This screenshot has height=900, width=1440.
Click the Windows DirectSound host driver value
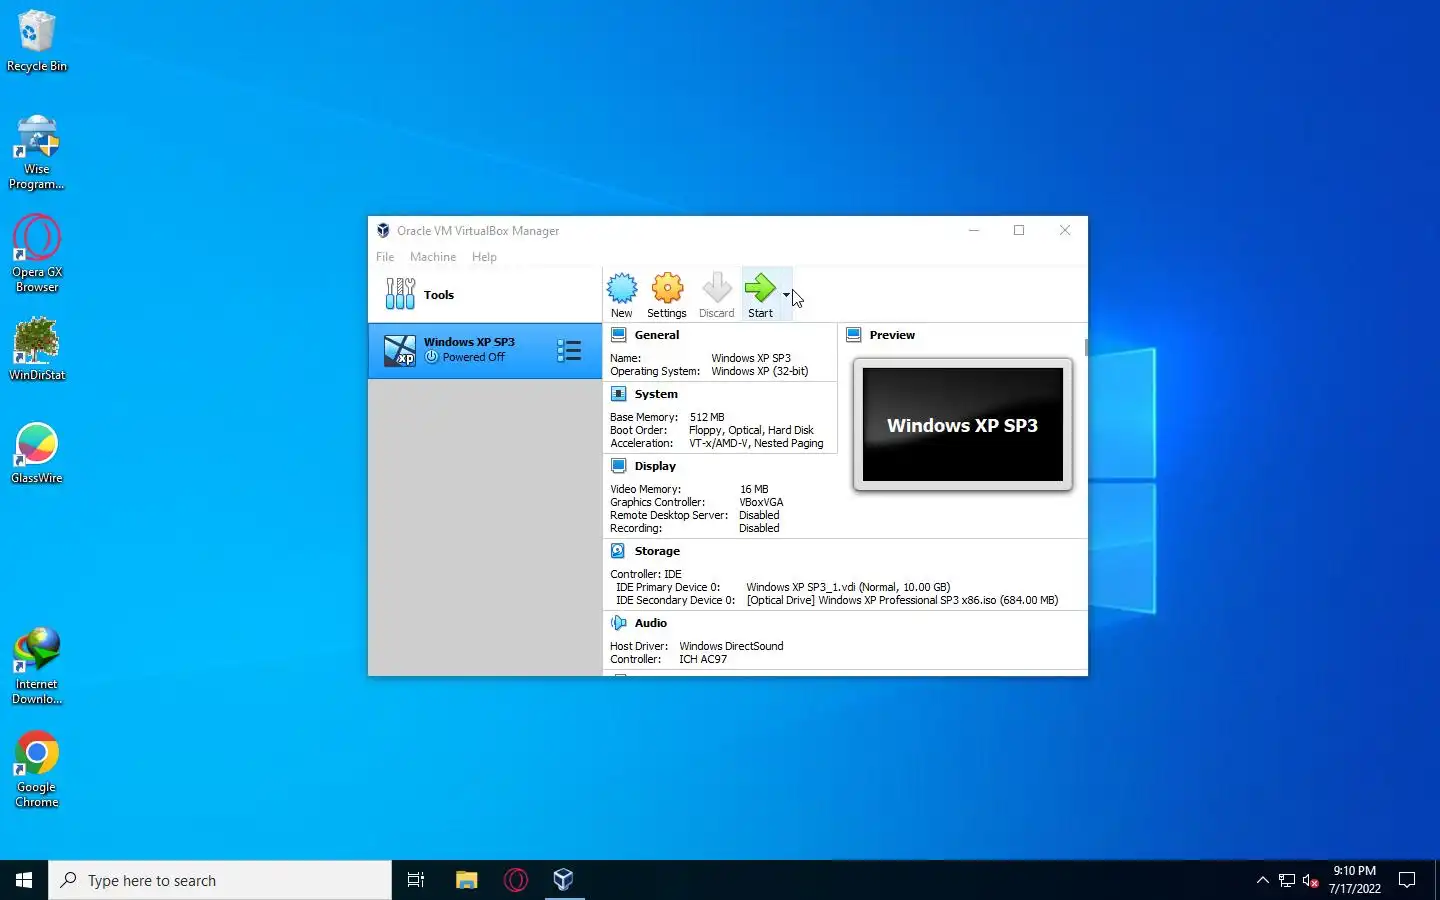tap(731, 646)
